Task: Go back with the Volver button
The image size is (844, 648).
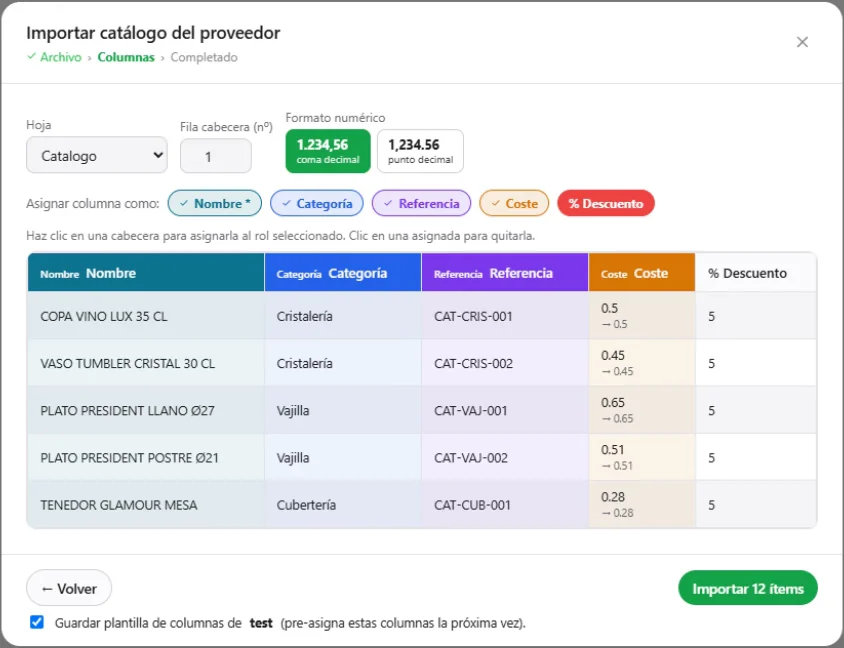Action: [x=69, y=588]
